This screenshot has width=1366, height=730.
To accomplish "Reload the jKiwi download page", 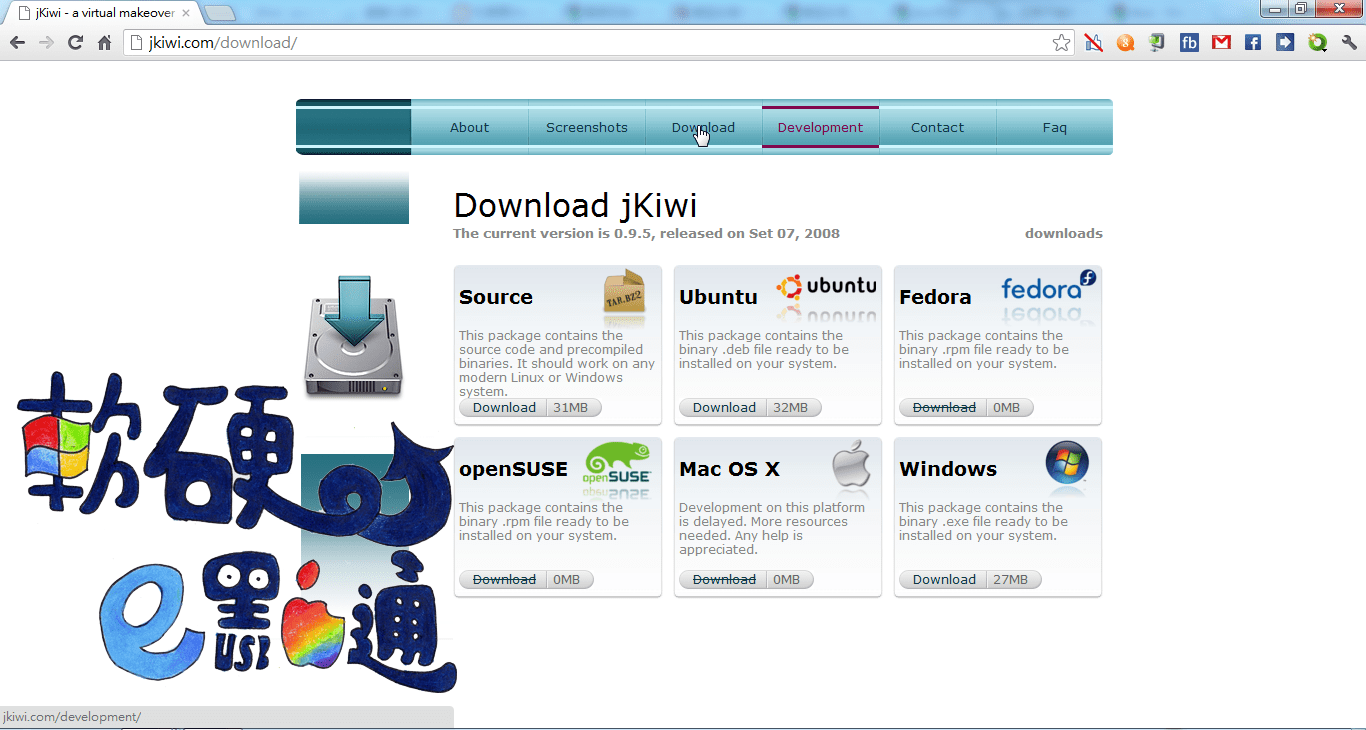I will pos(75,43).
